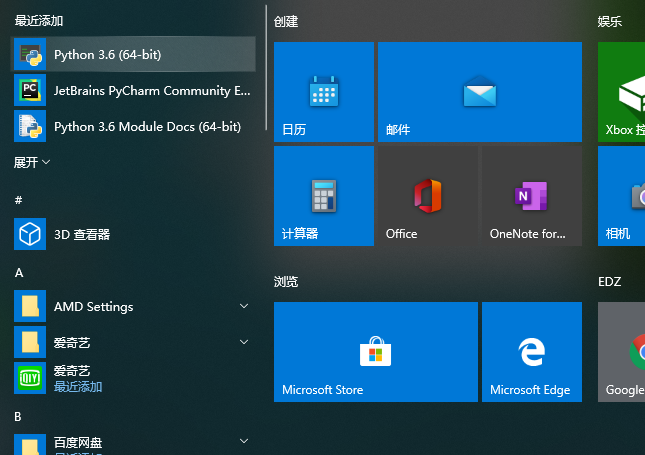Expand recently added list via 展开
Screen dimensions: 645x455
click(x=32, y=162)
